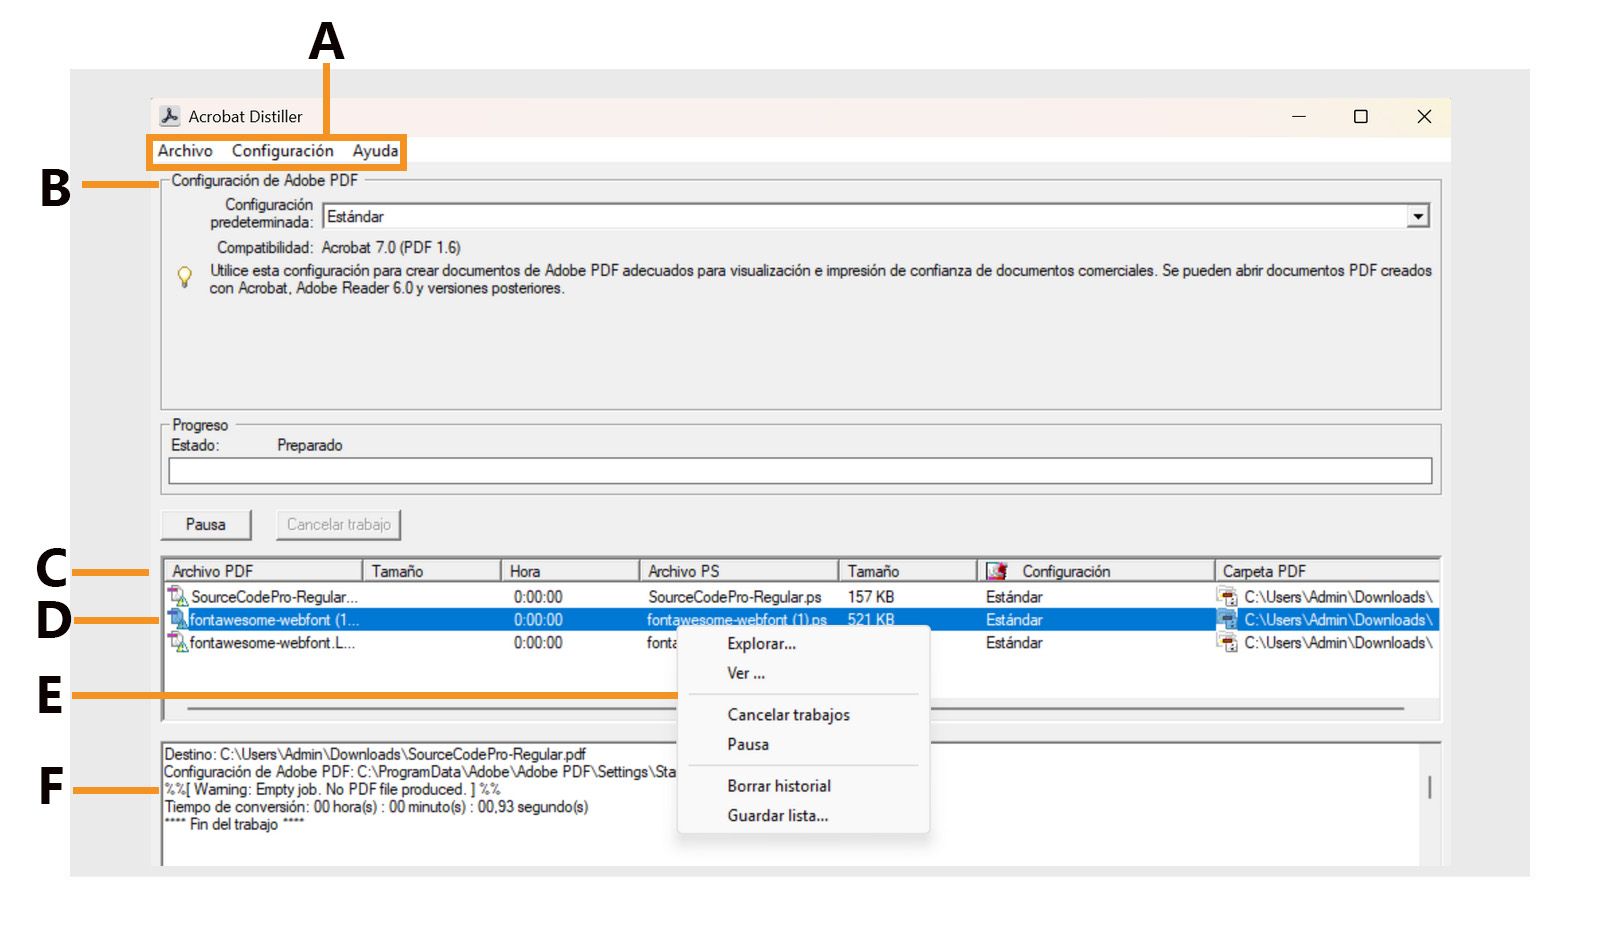Open the Configuración menu
This screenshot has width=1600, height=945.
[284, 151]
